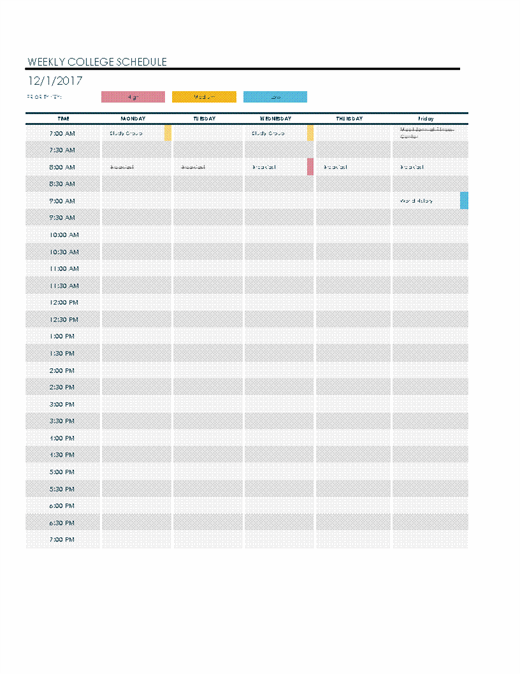Viewport: 520px width, 675px height.
Task: Select the 6:30 PM time label
Action: (62, 523)
